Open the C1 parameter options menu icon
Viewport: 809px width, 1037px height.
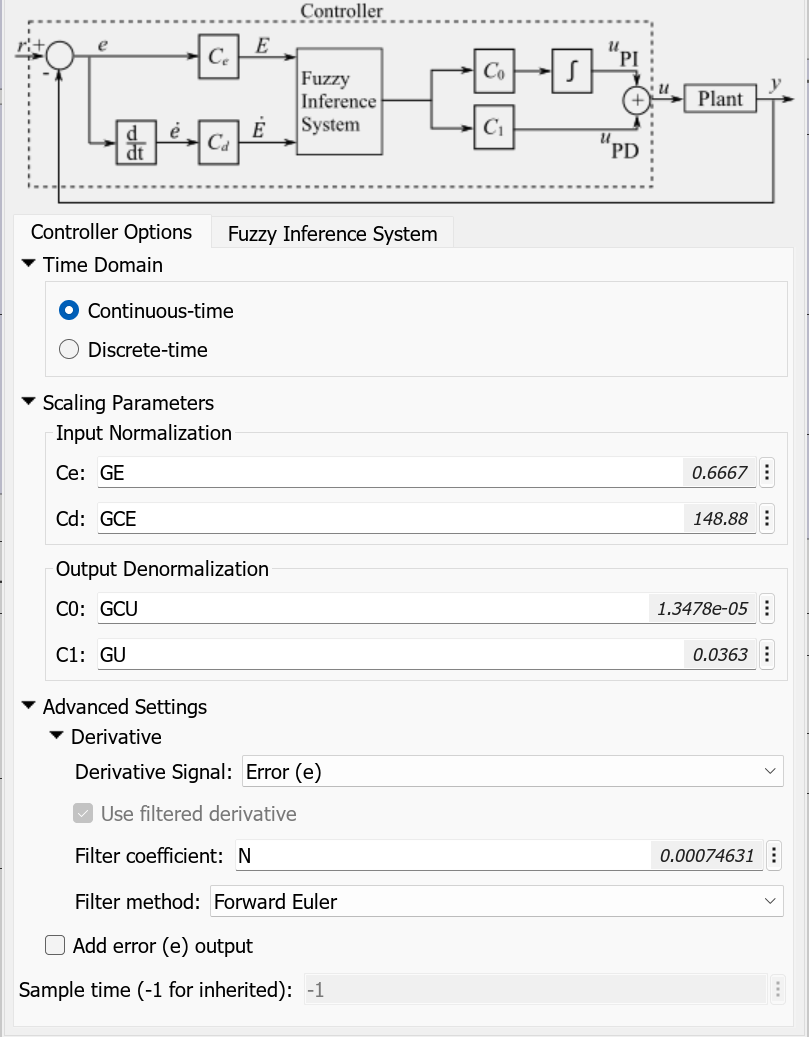click(767, 654)
